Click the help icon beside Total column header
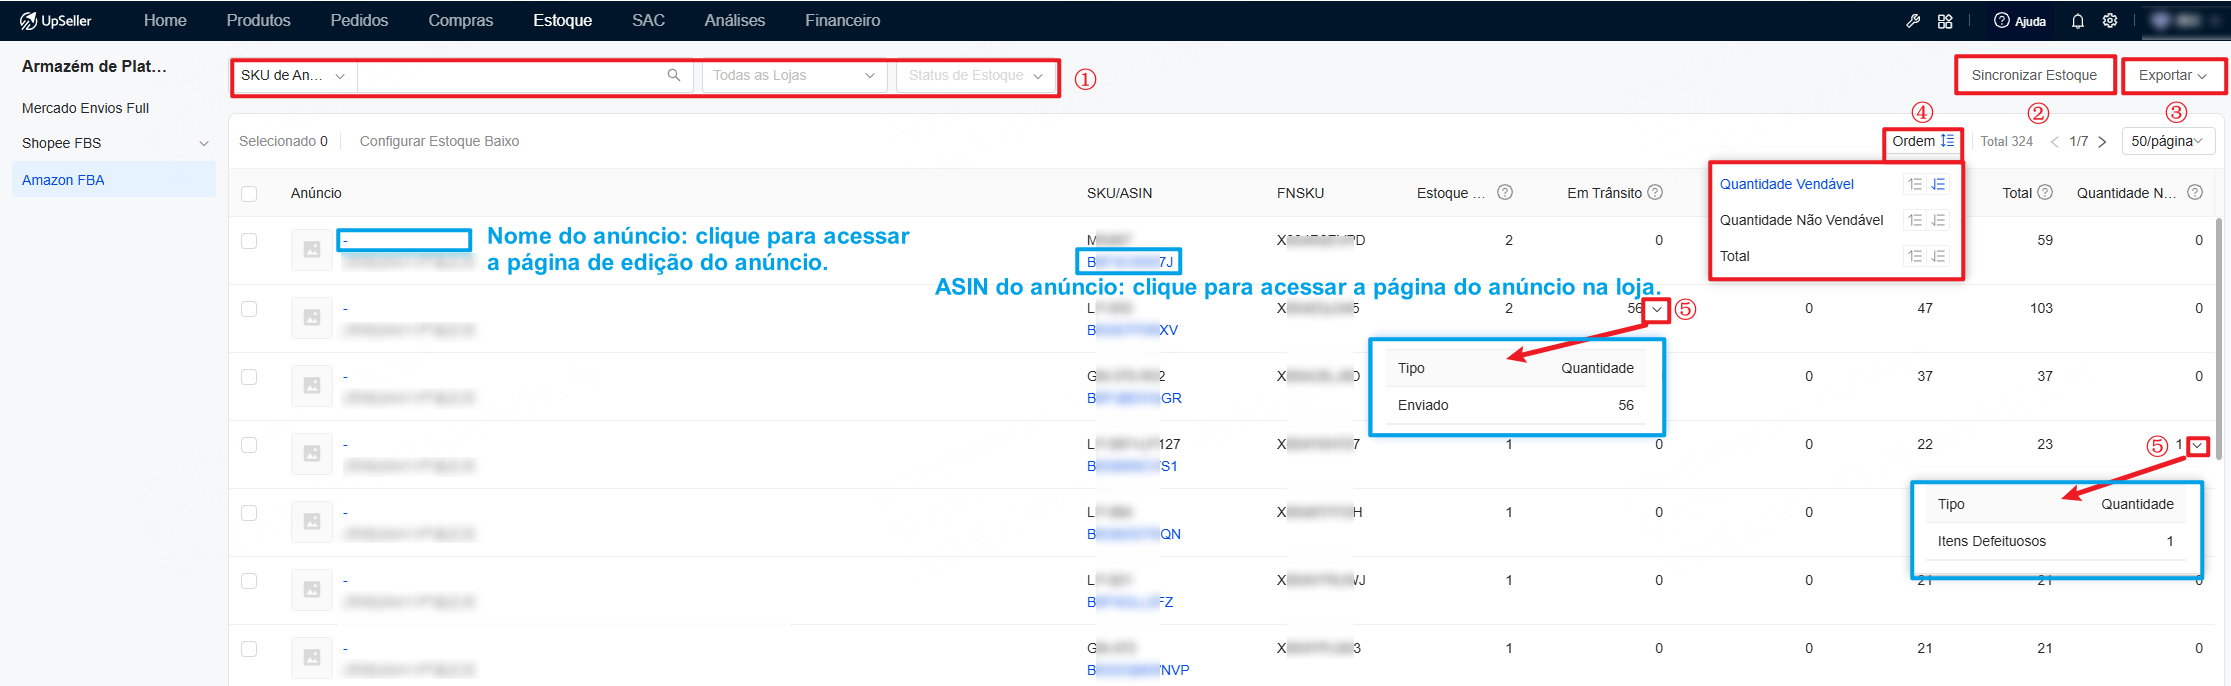 2045,192
